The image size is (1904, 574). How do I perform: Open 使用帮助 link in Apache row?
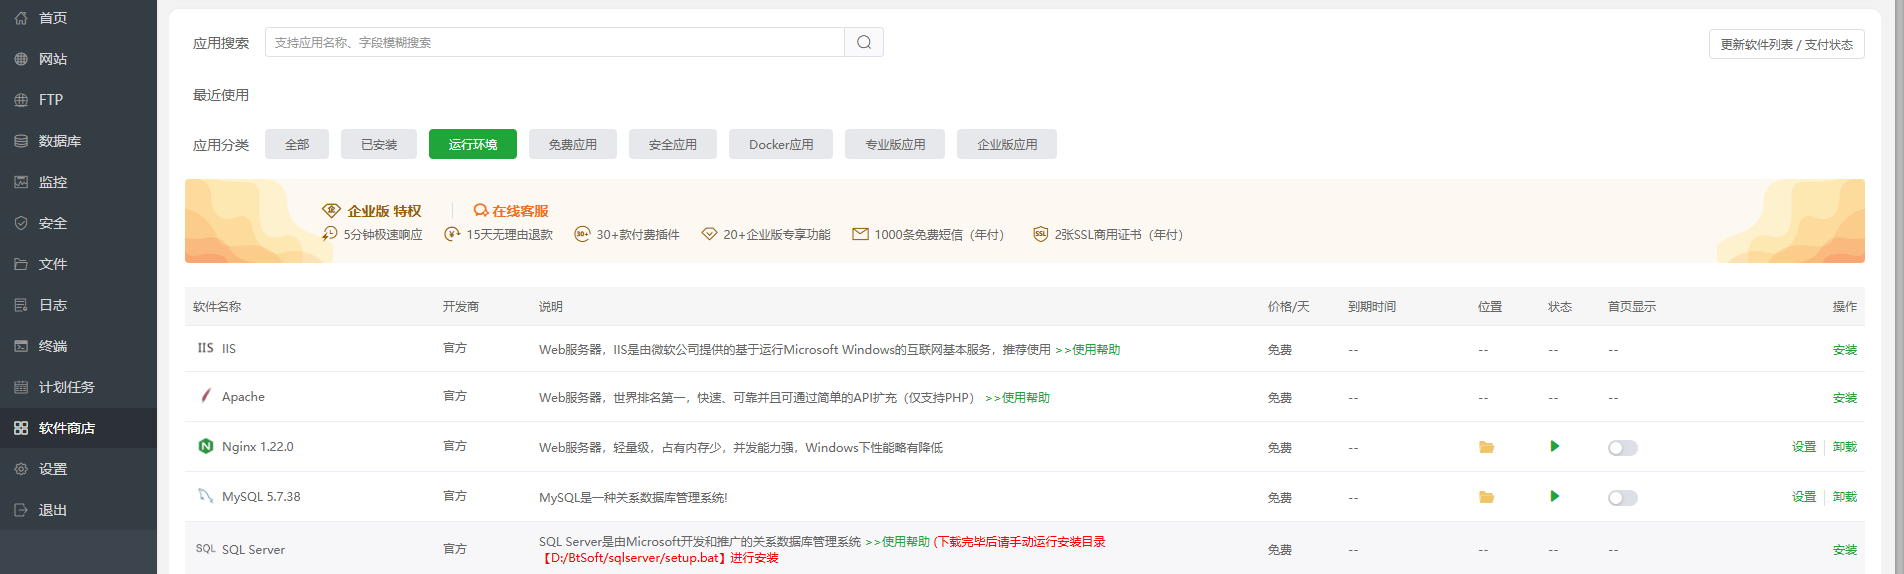tap(1018, 398)
